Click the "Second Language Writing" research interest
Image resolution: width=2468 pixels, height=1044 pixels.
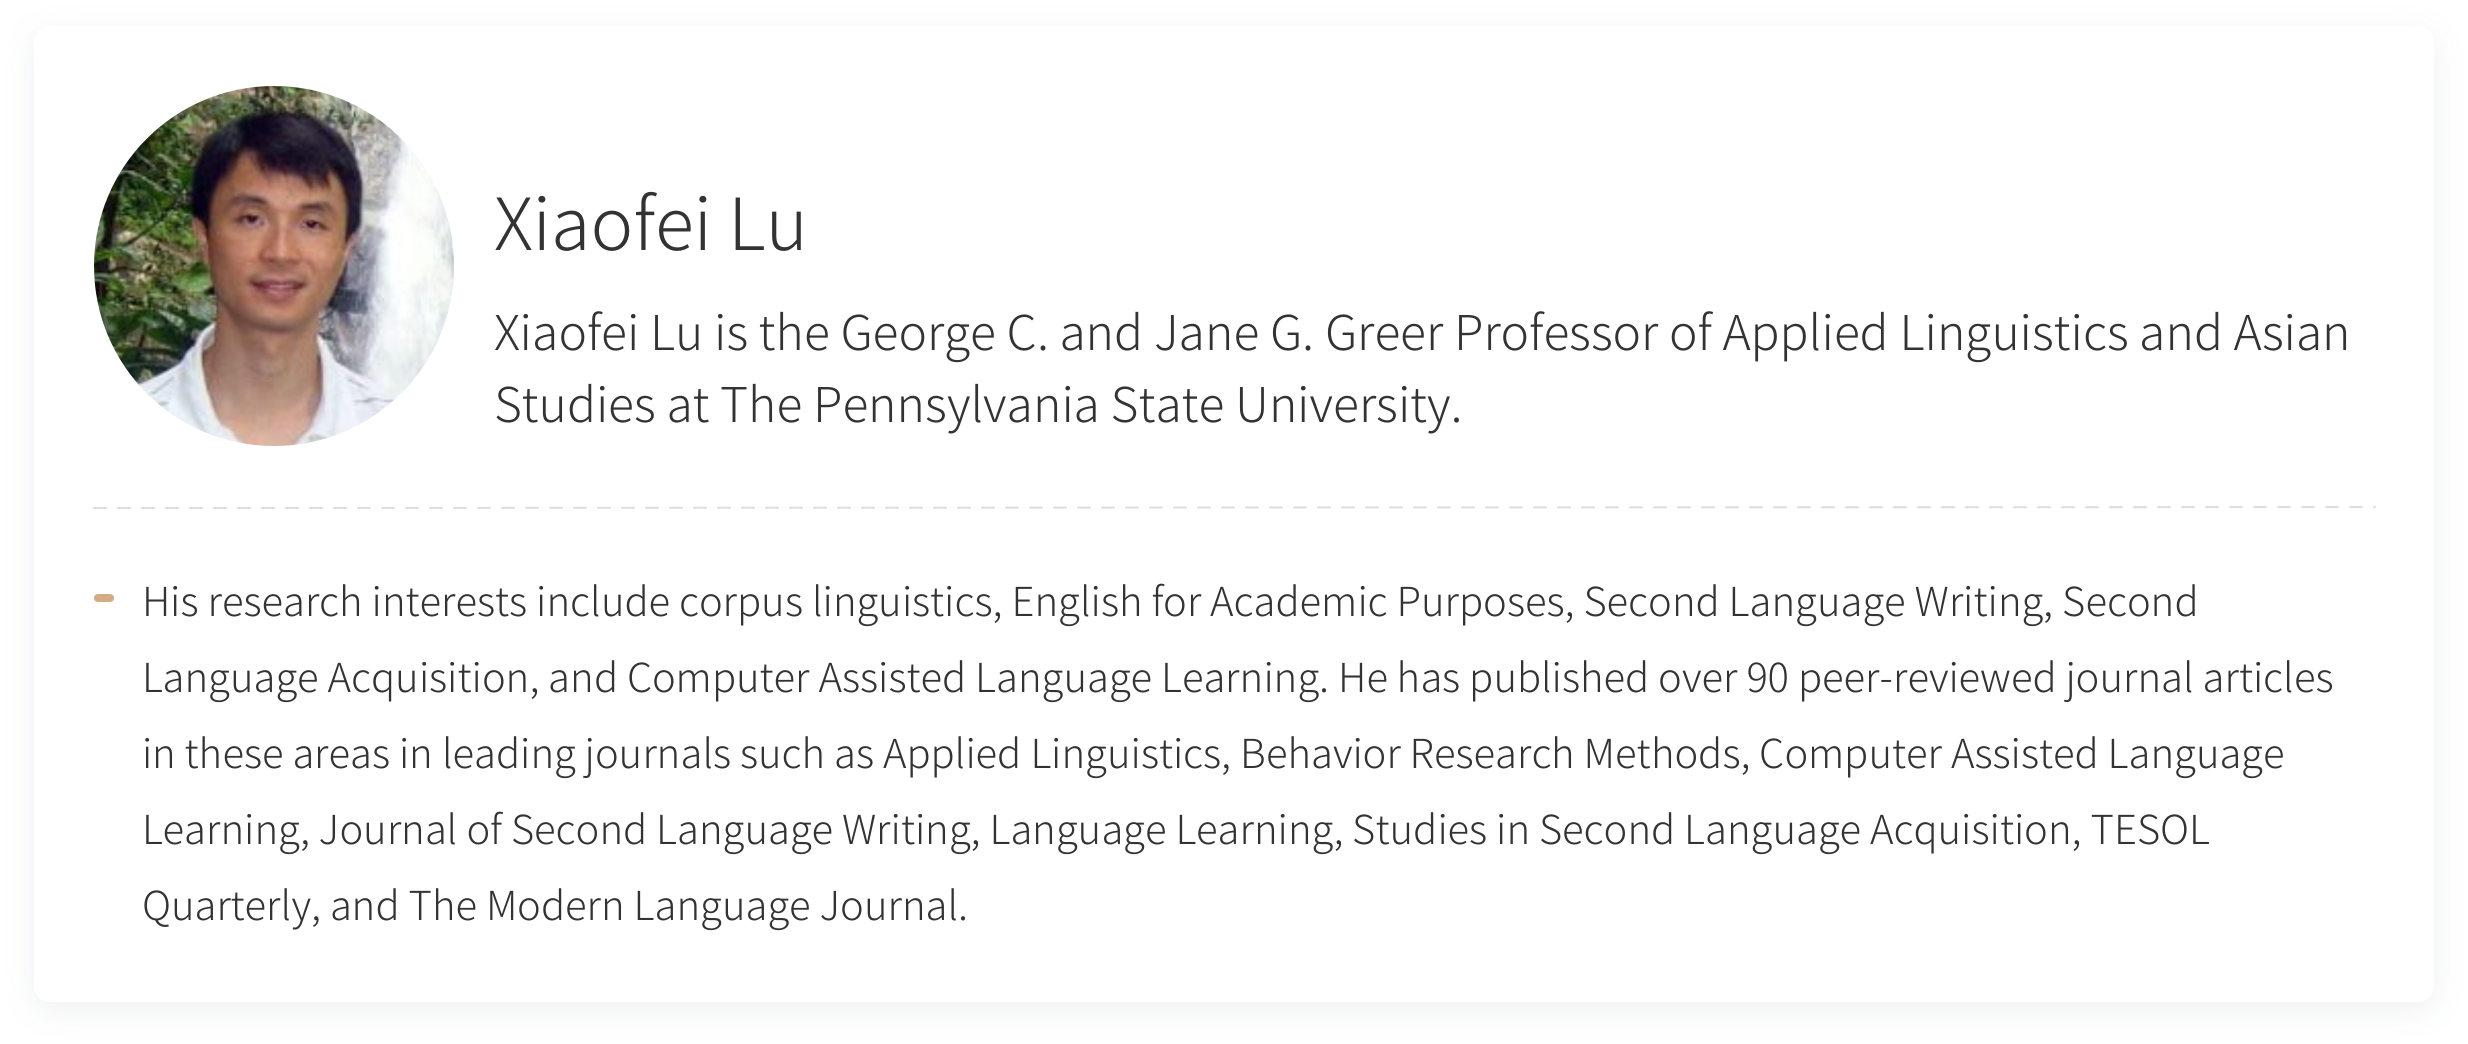click(1813, 603)
